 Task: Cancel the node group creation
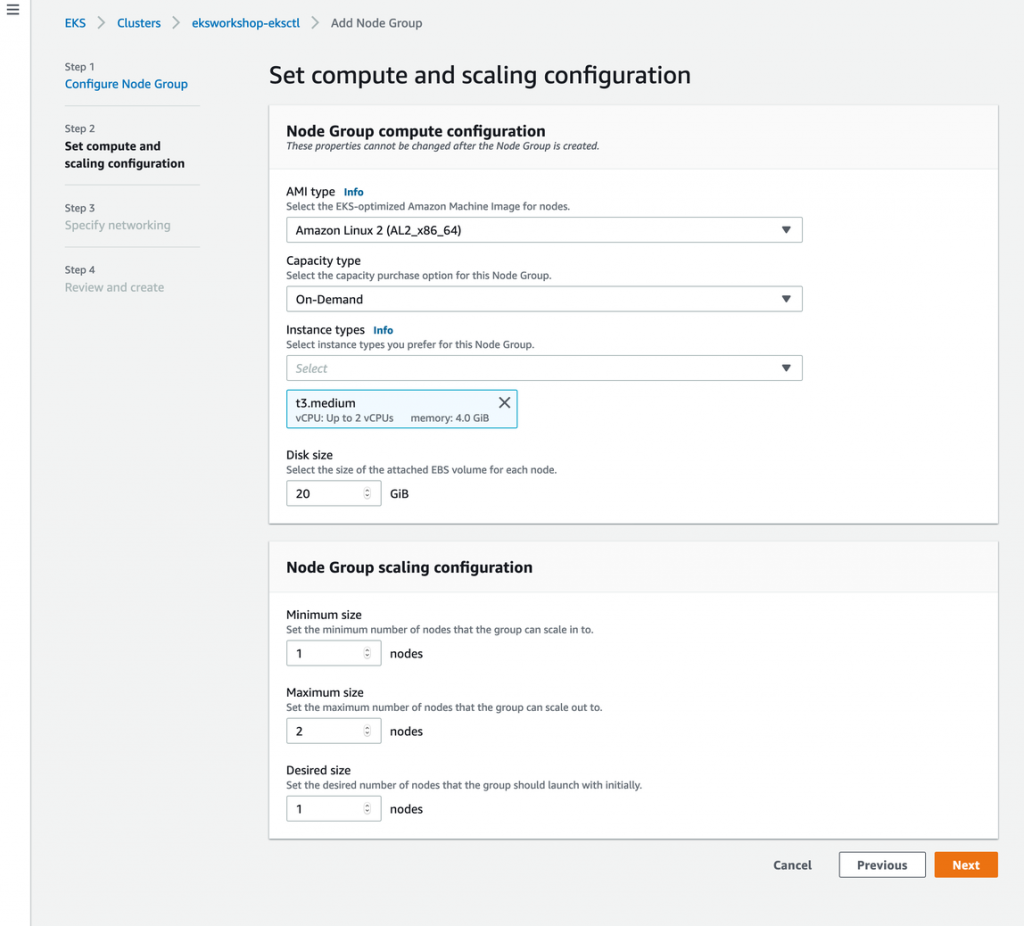pos(792,865)
